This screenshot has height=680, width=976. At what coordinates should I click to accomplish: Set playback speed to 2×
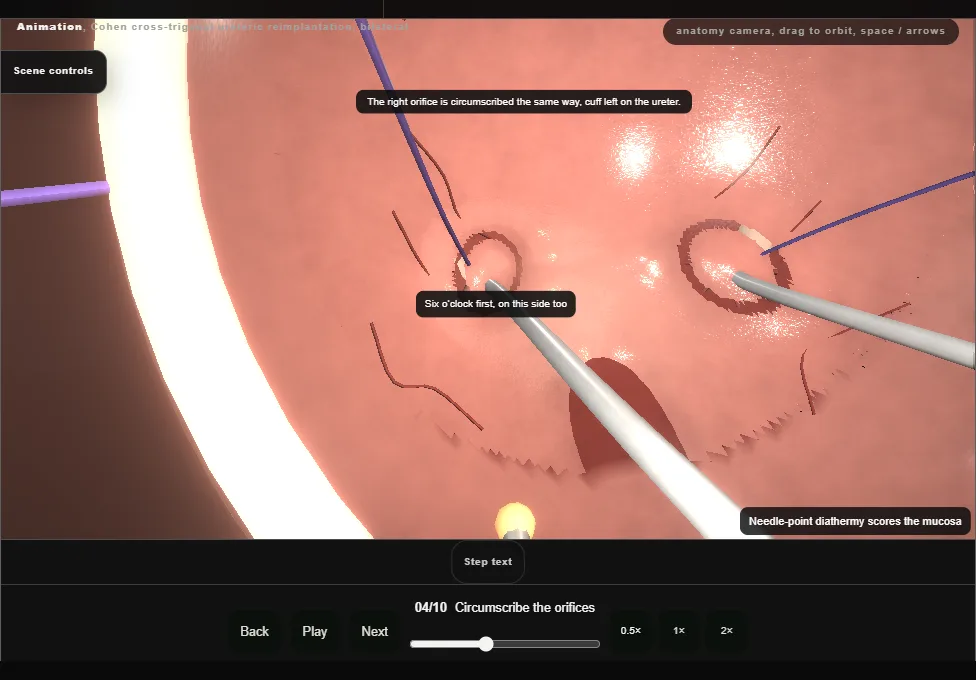[726, 631]
